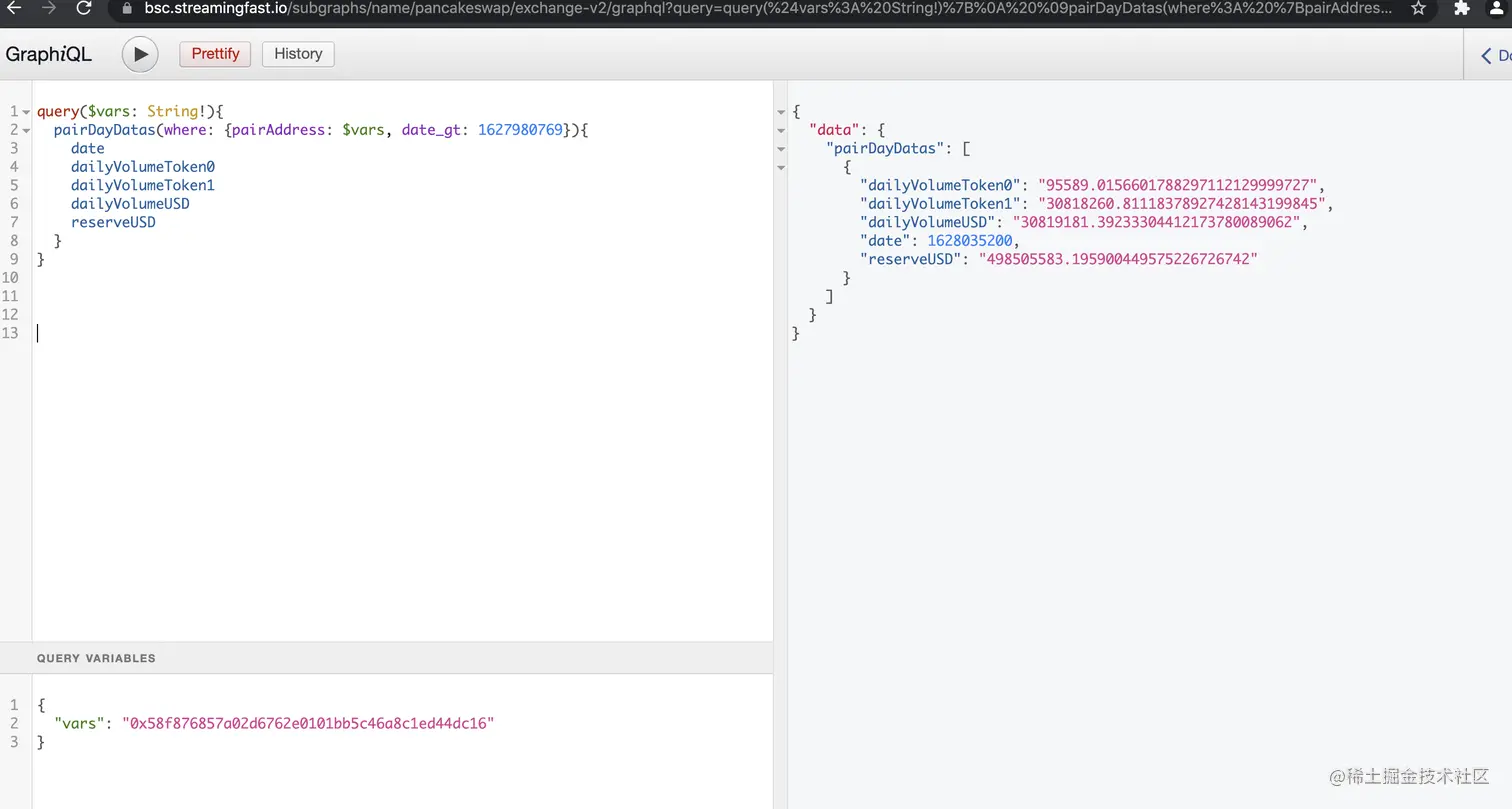Collapse the query block at line 1
Screen dimensions: 1512x809
click(x=26, y=112)
